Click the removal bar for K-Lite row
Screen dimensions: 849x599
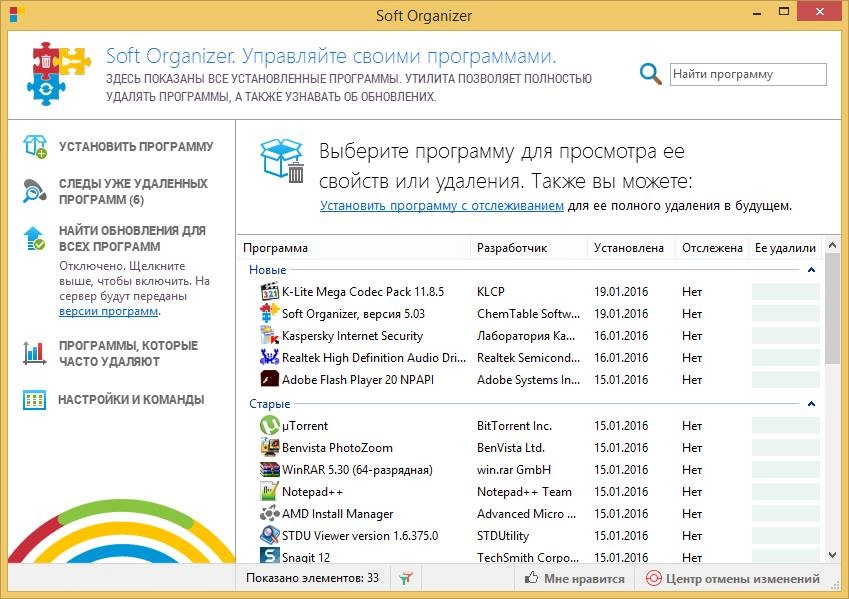(786, 291)
